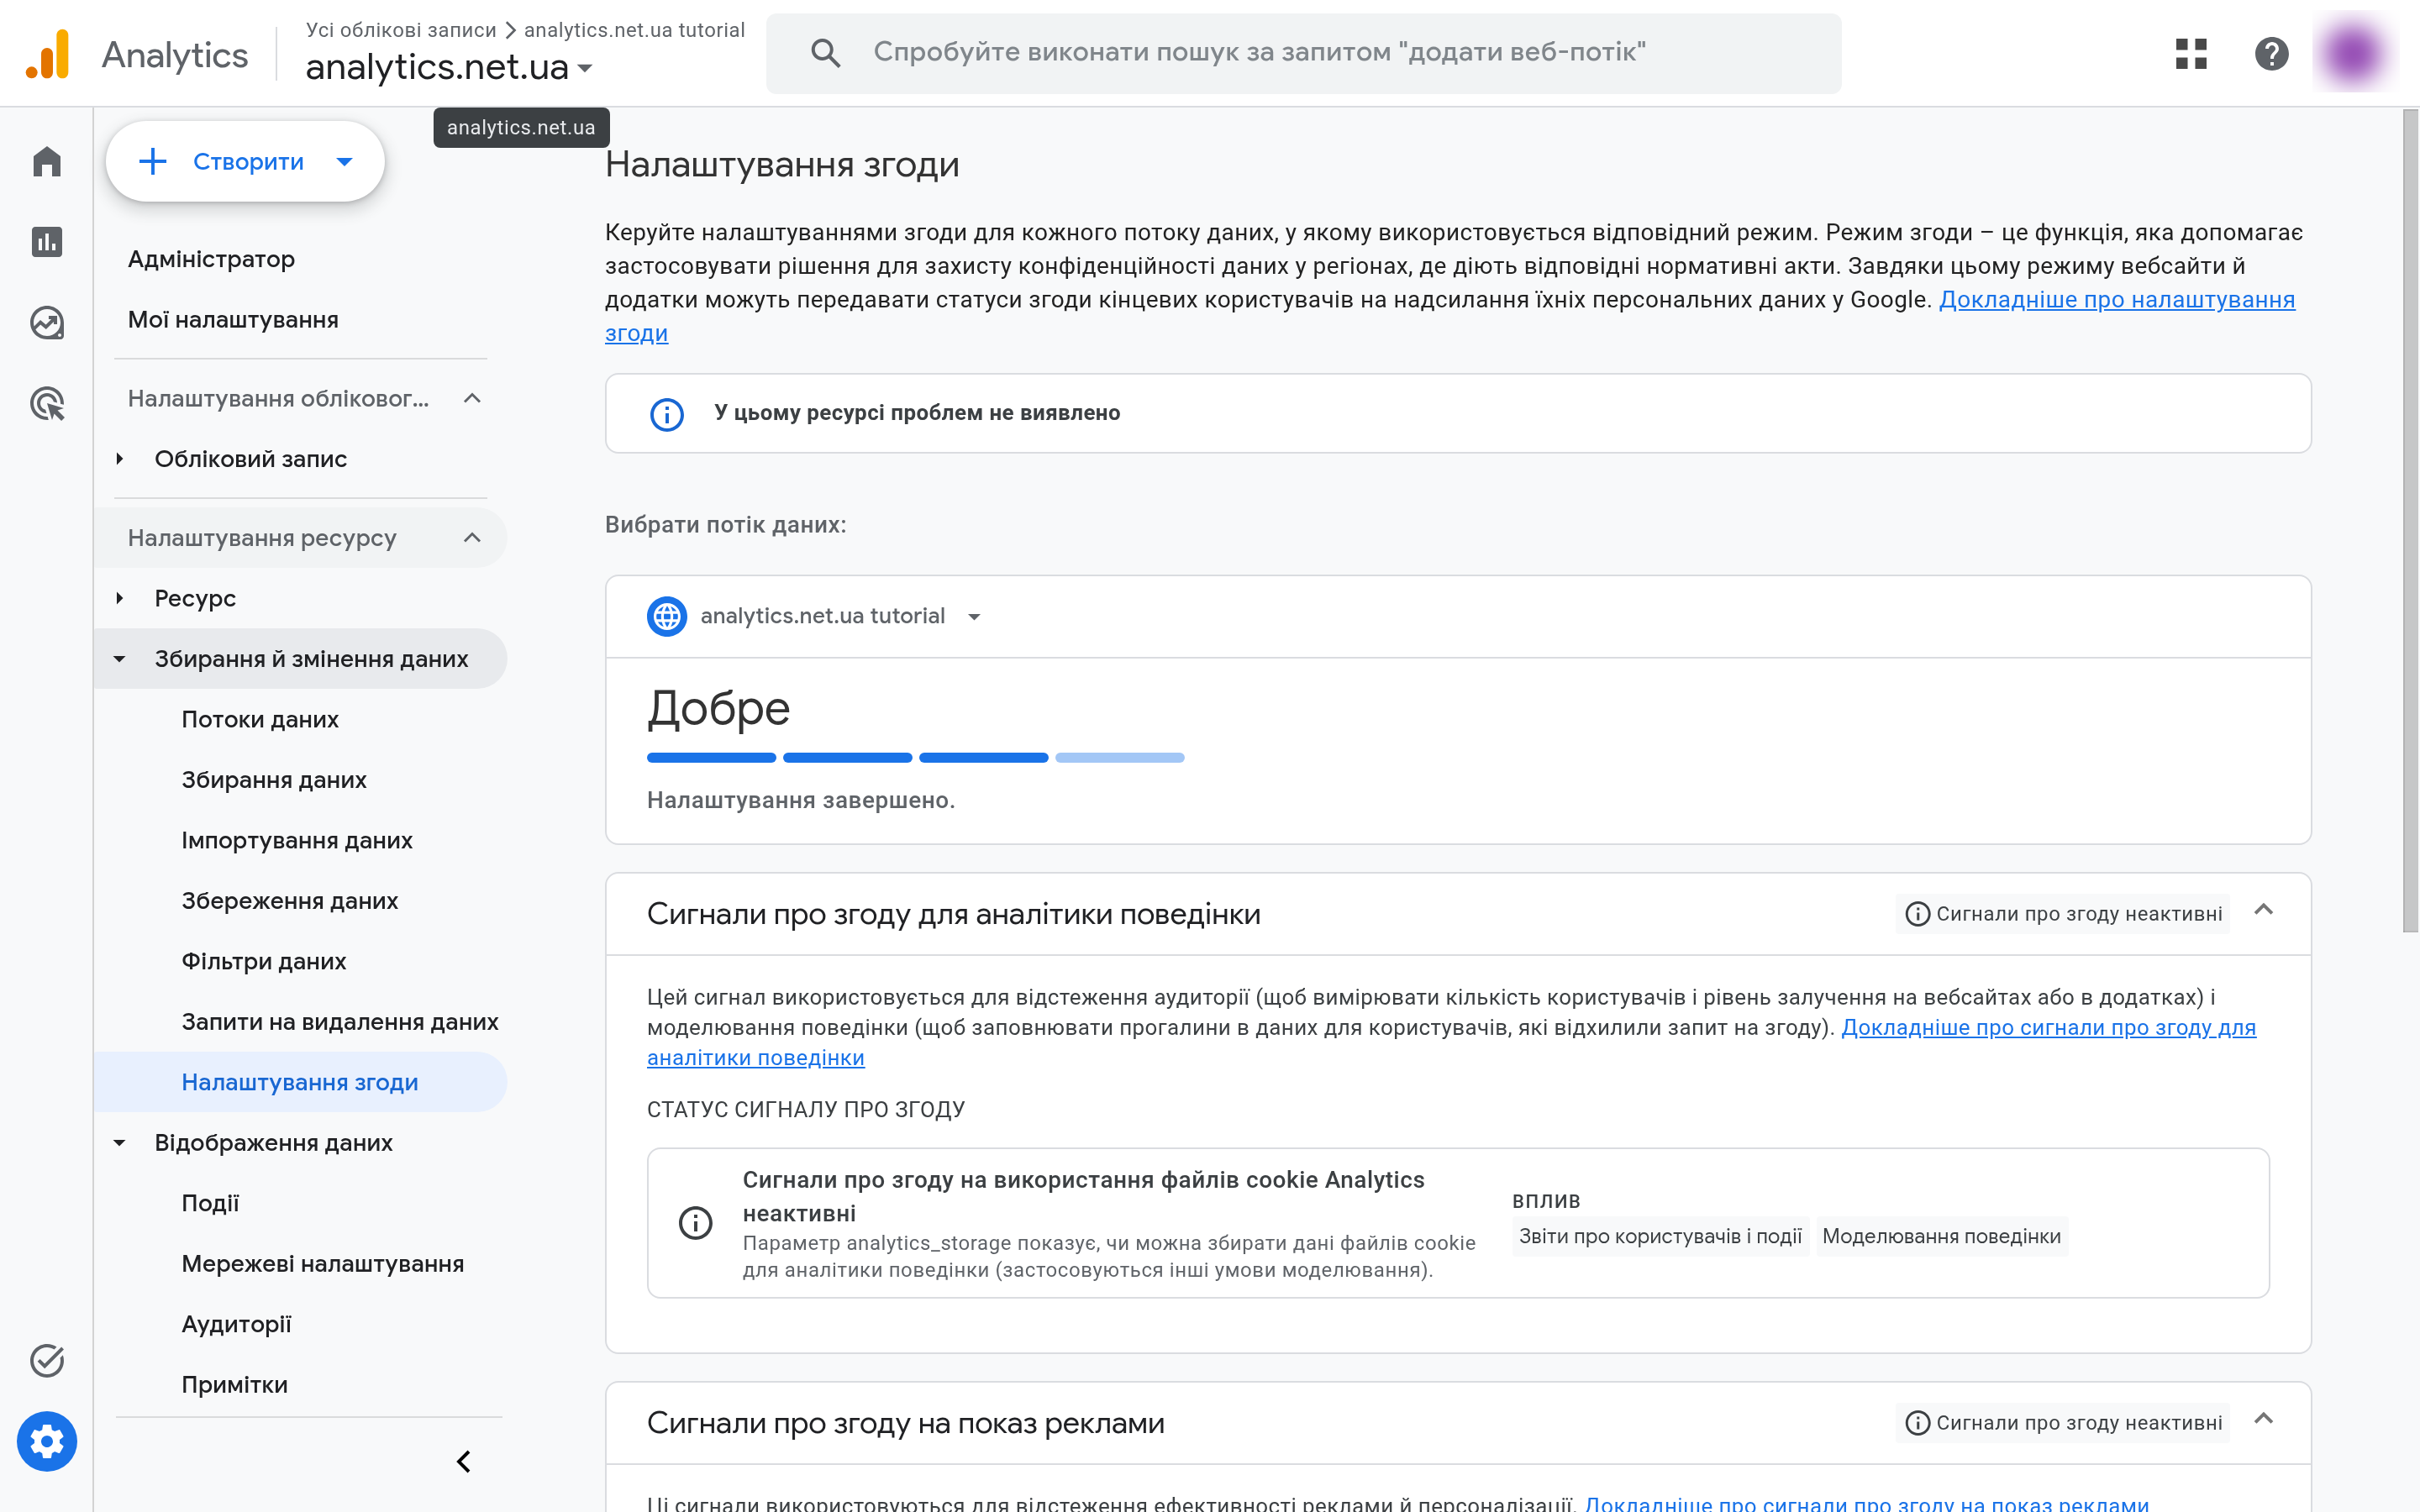The height and width of the screenshot is (1512, 2420).
Task: Select Імпортування даних in sidebar
Action: [x=297, y=840]
